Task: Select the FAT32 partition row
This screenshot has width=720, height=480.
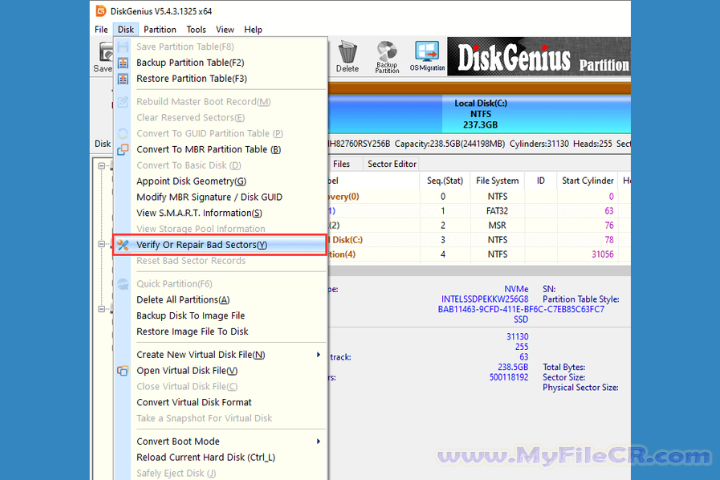Action: click(x=478, y=211)
